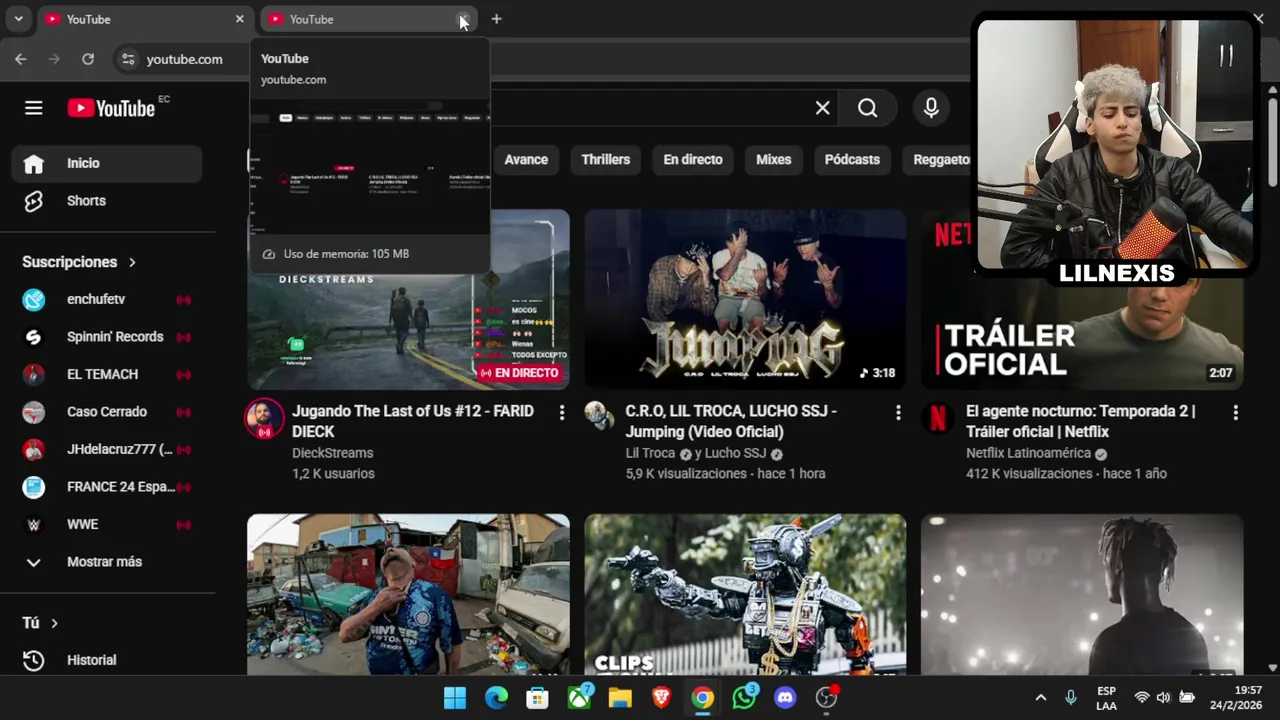The height and width of the screenshot is (720, 1280).
Task: View site information icon in address bar
Action: [128, 59]
